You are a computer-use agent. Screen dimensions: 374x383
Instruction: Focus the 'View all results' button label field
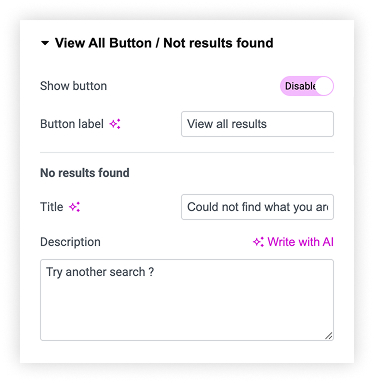(257, 124)
